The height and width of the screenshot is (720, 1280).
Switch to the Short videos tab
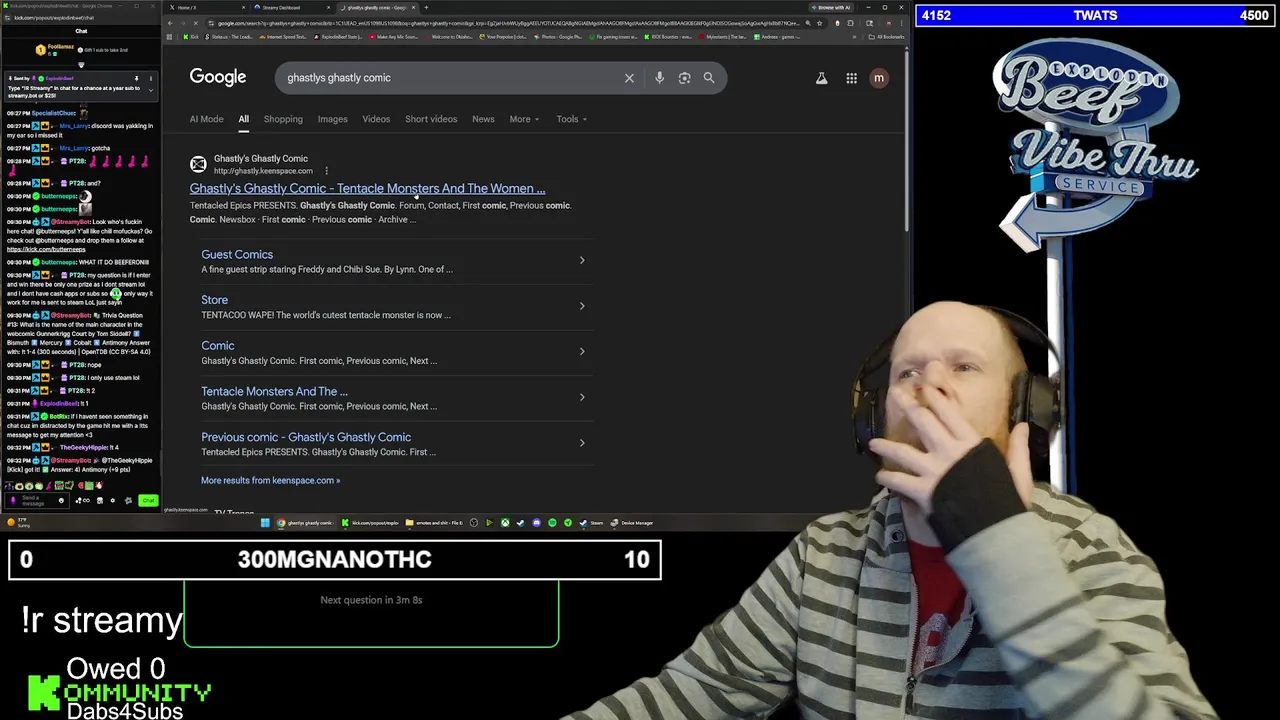(431, 119)
